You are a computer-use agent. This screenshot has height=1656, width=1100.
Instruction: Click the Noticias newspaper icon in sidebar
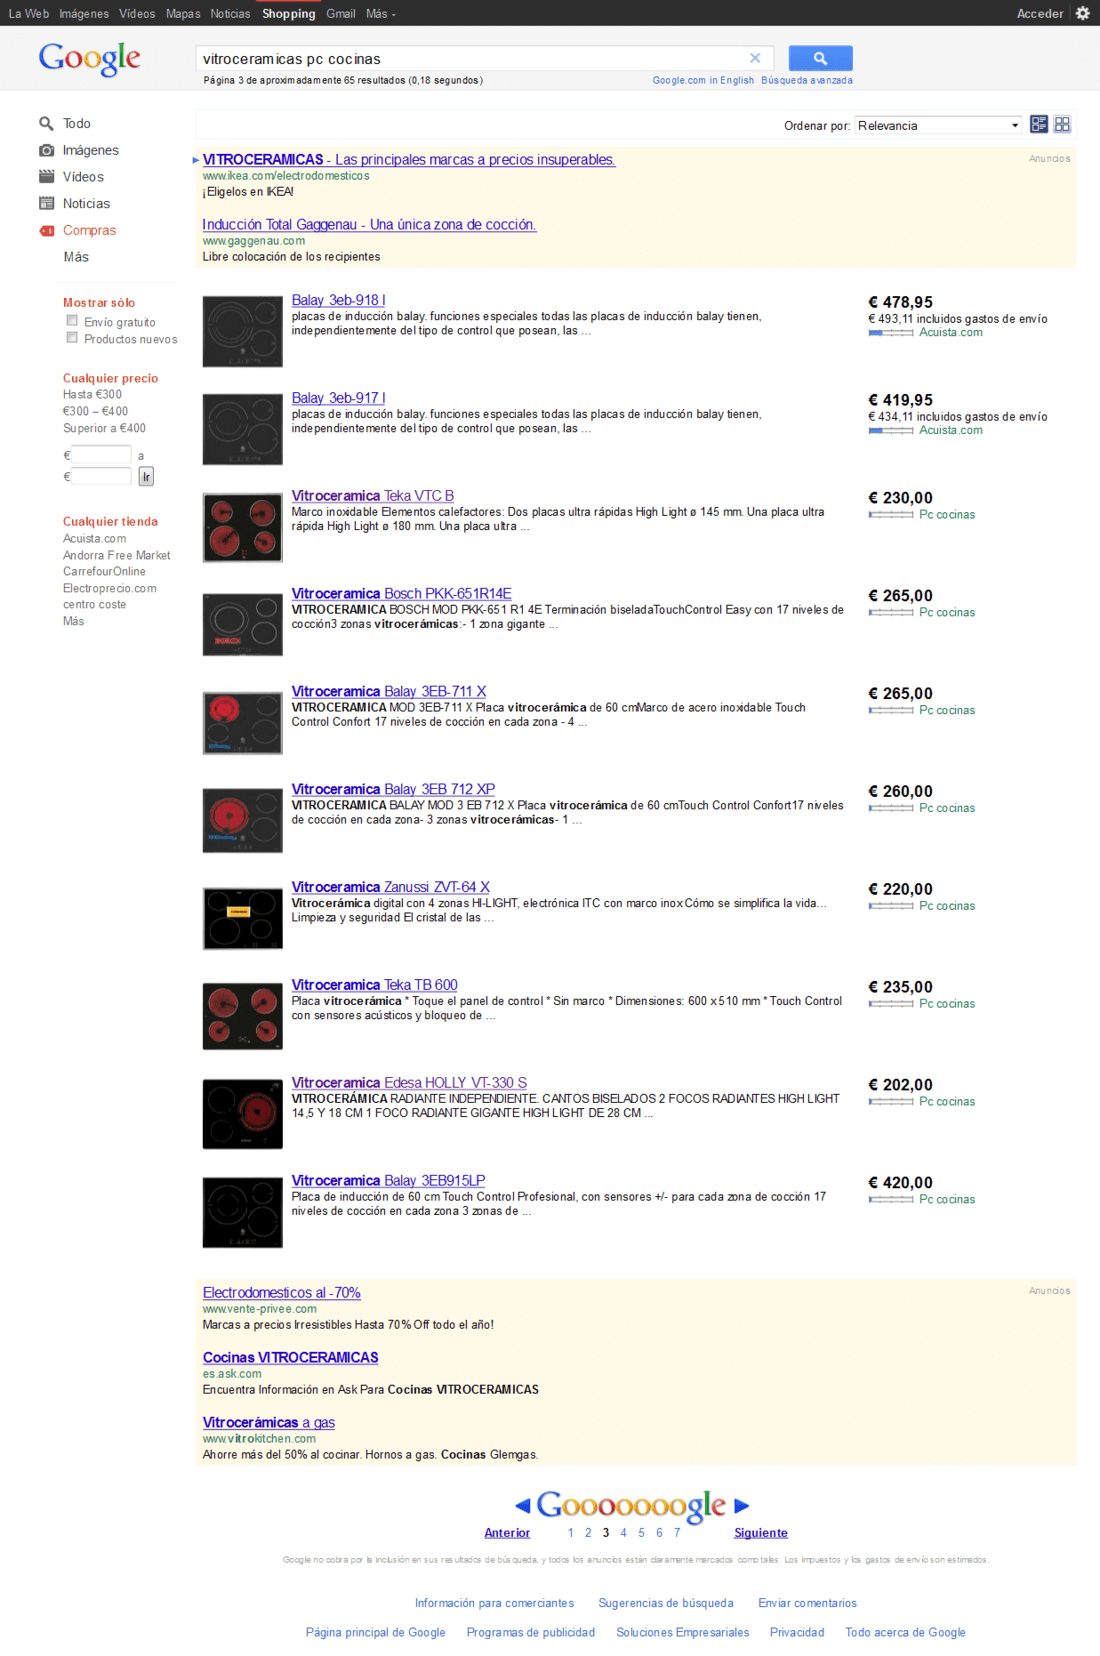pyautogui.click(x=46, y=203)
